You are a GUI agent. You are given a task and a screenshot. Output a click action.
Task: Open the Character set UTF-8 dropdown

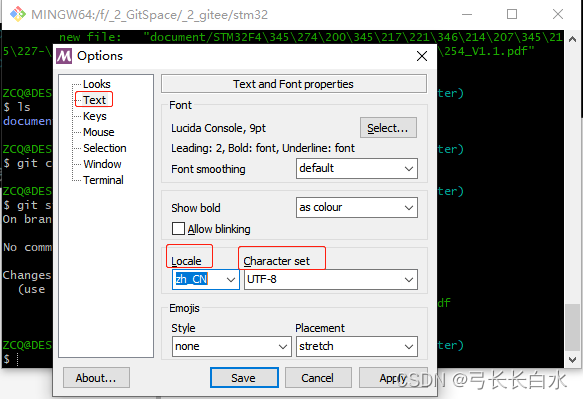click(x=331, y=280)
